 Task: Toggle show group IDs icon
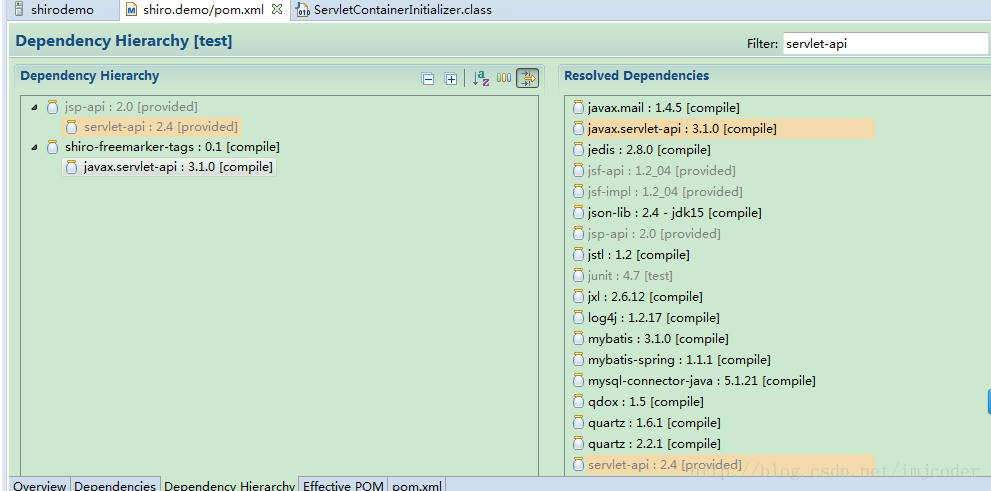click(x=504, y=78)
